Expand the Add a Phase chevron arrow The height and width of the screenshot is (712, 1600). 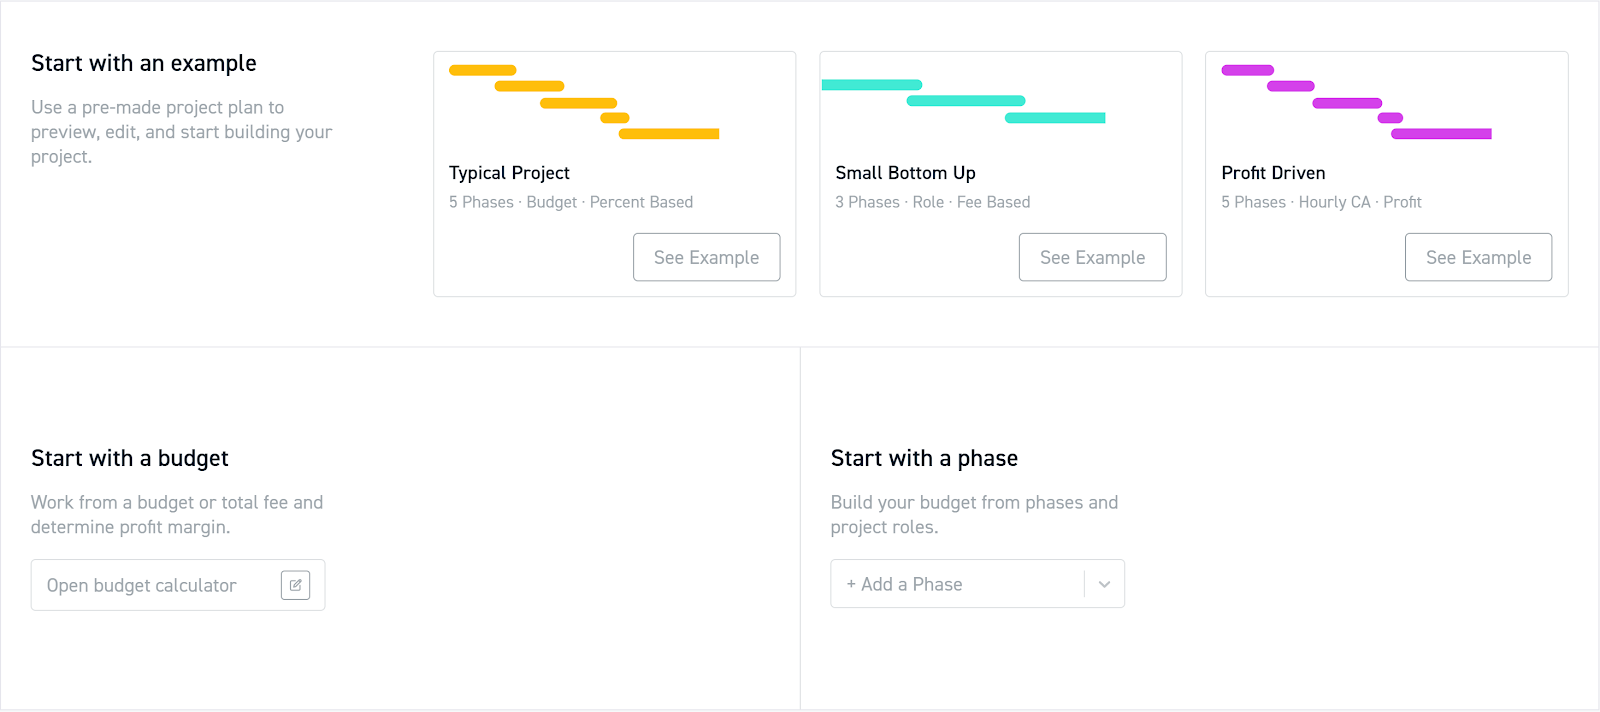(1104, 584)
